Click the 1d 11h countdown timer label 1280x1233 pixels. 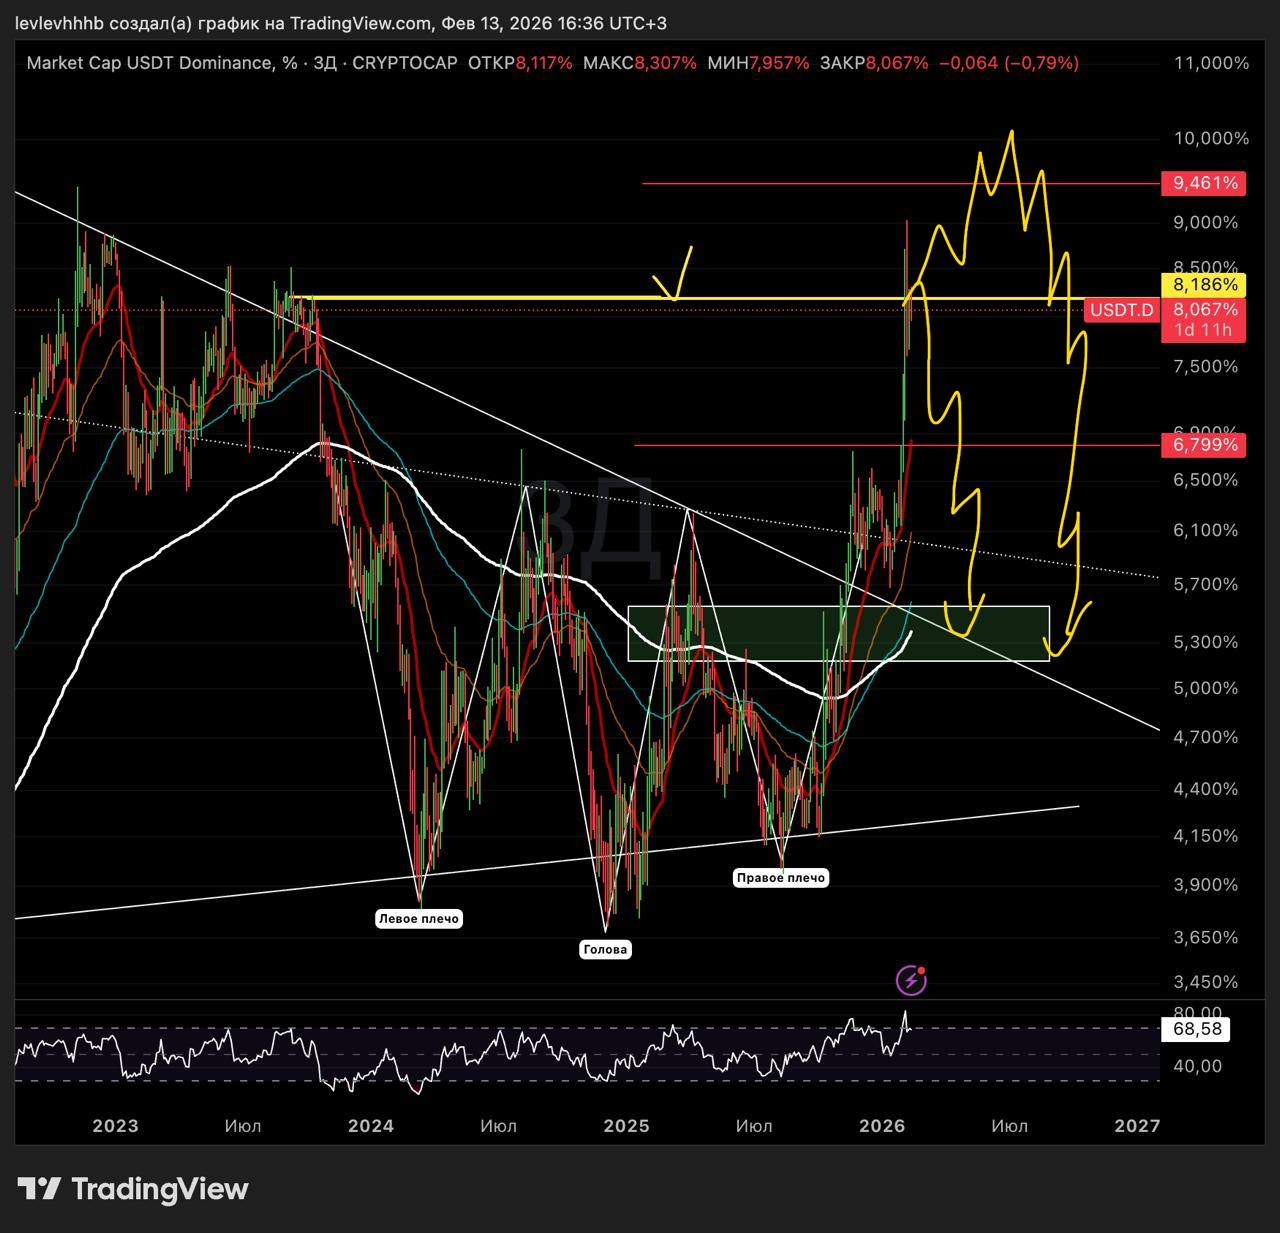click(1203, 330)
